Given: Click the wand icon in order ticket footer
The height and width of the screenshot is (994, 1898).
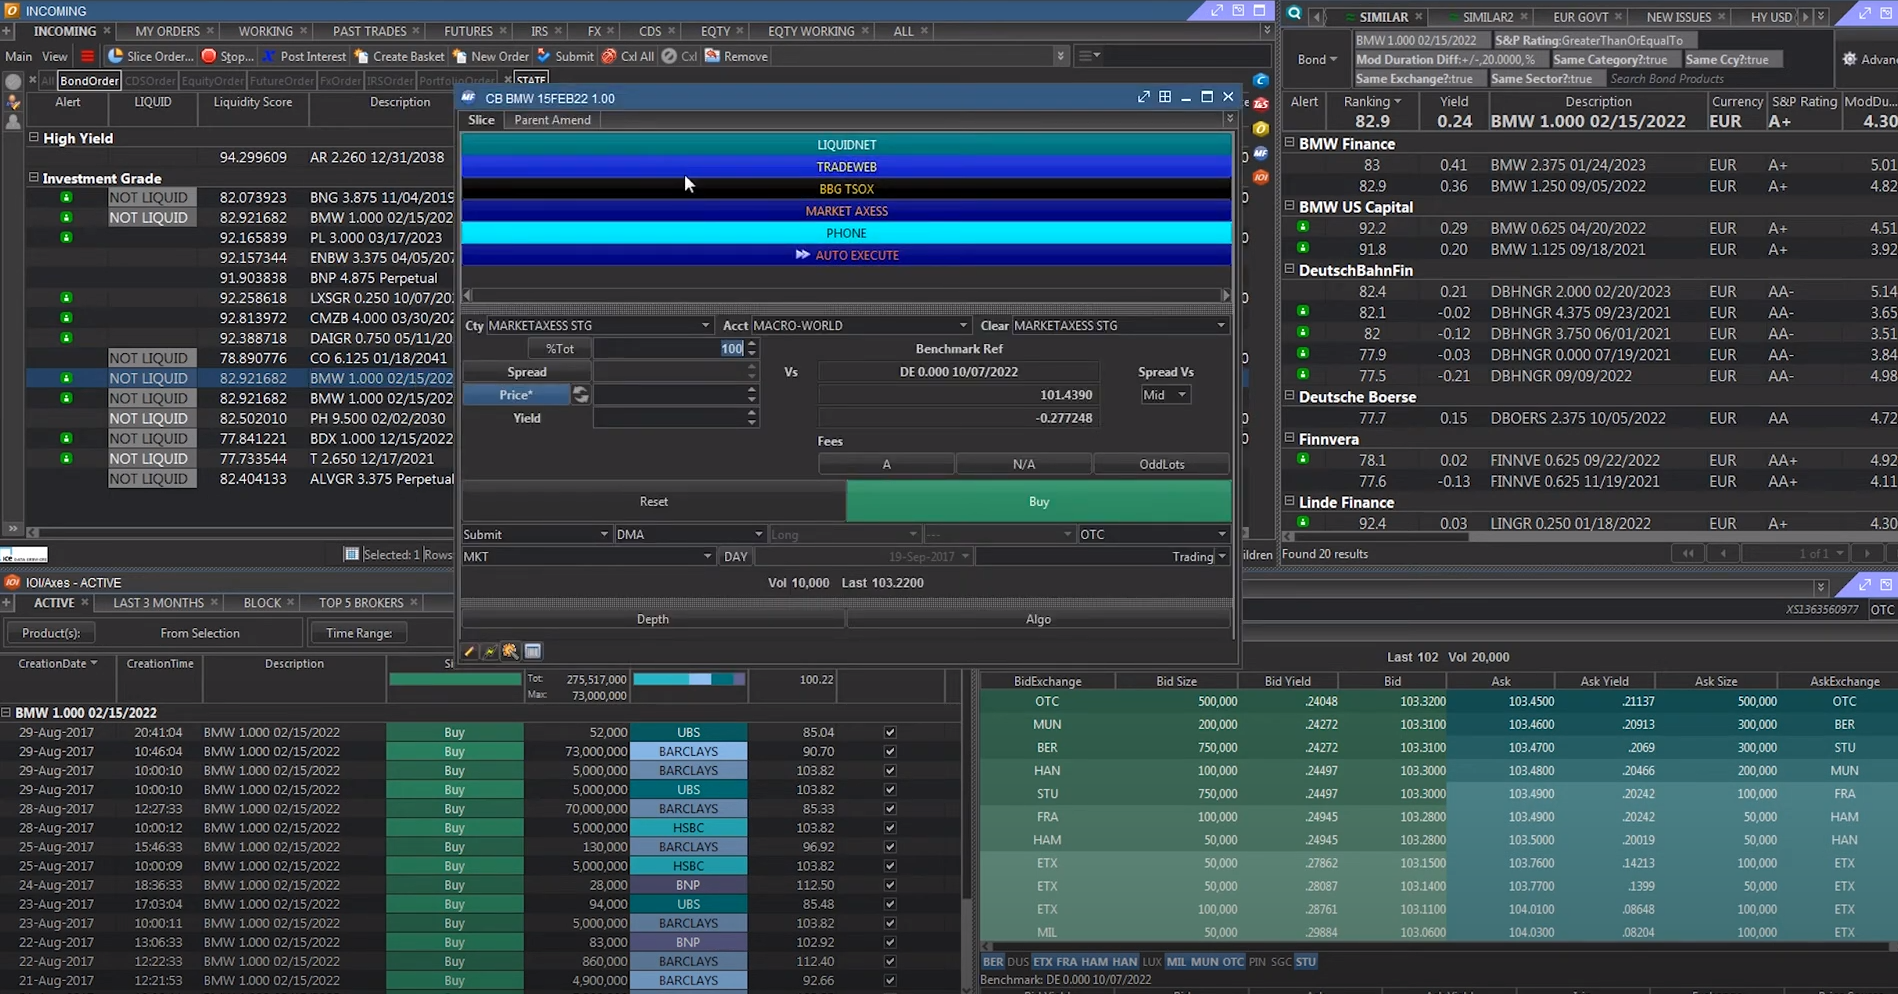Looking at the screenshot, I should 511,651.
